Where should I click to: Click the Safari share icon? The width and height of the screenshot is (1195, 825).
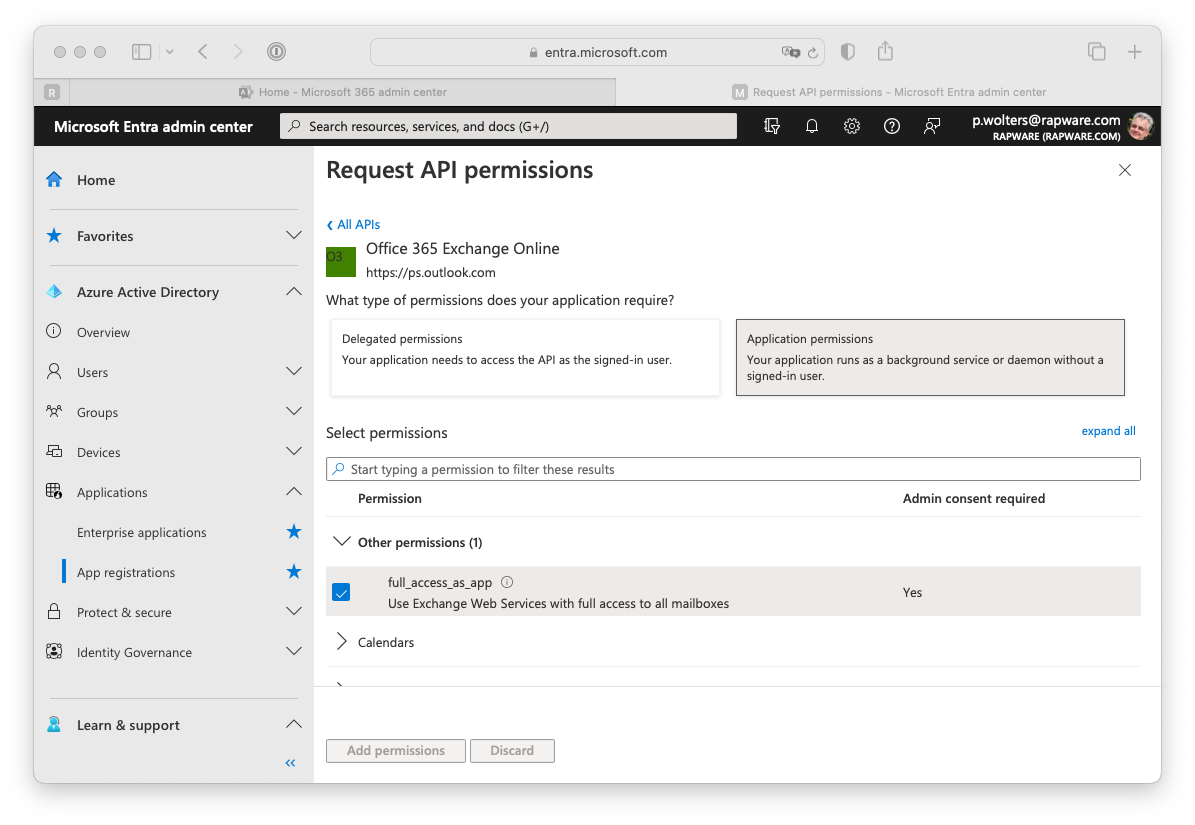[x=885, y=51]
